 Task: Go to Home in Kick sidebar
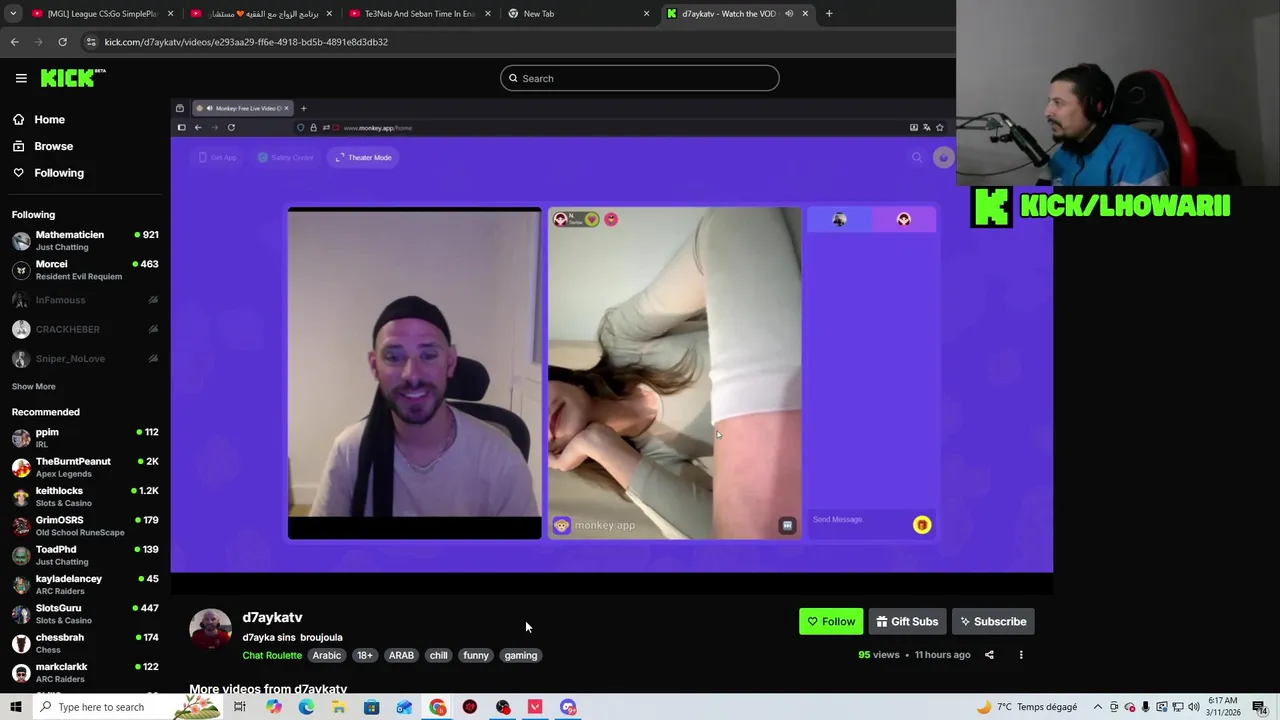pyautogui.click(x=49, y=119)
